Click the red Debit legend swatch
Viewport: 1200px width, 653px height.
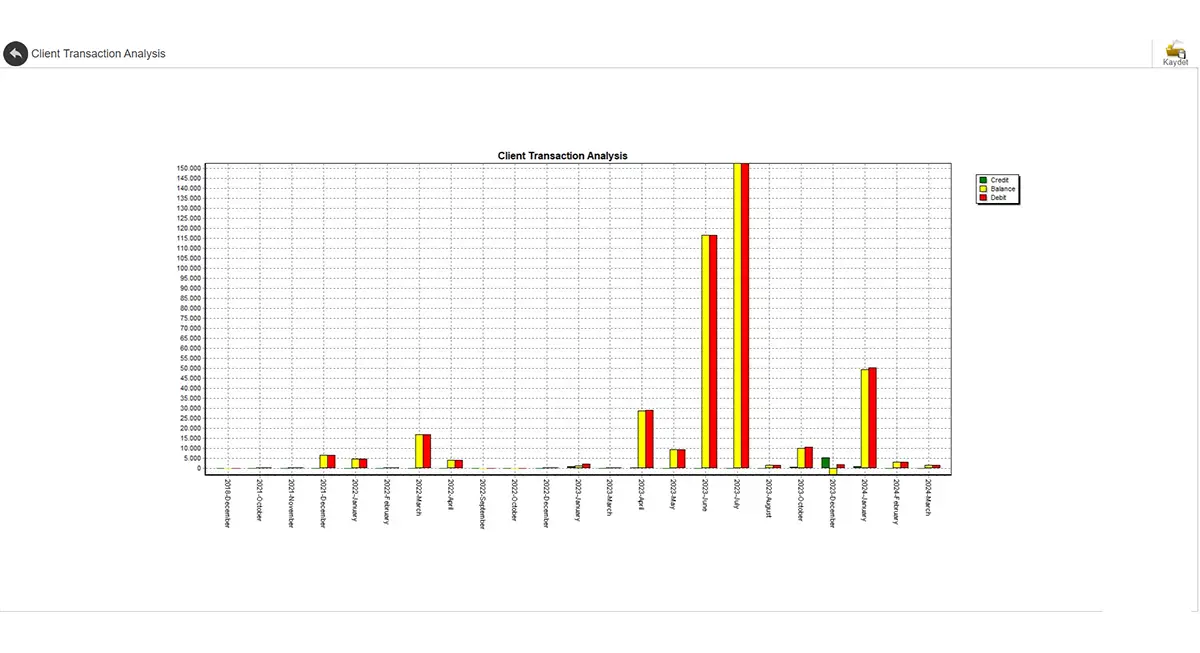[x=983, y=198]
